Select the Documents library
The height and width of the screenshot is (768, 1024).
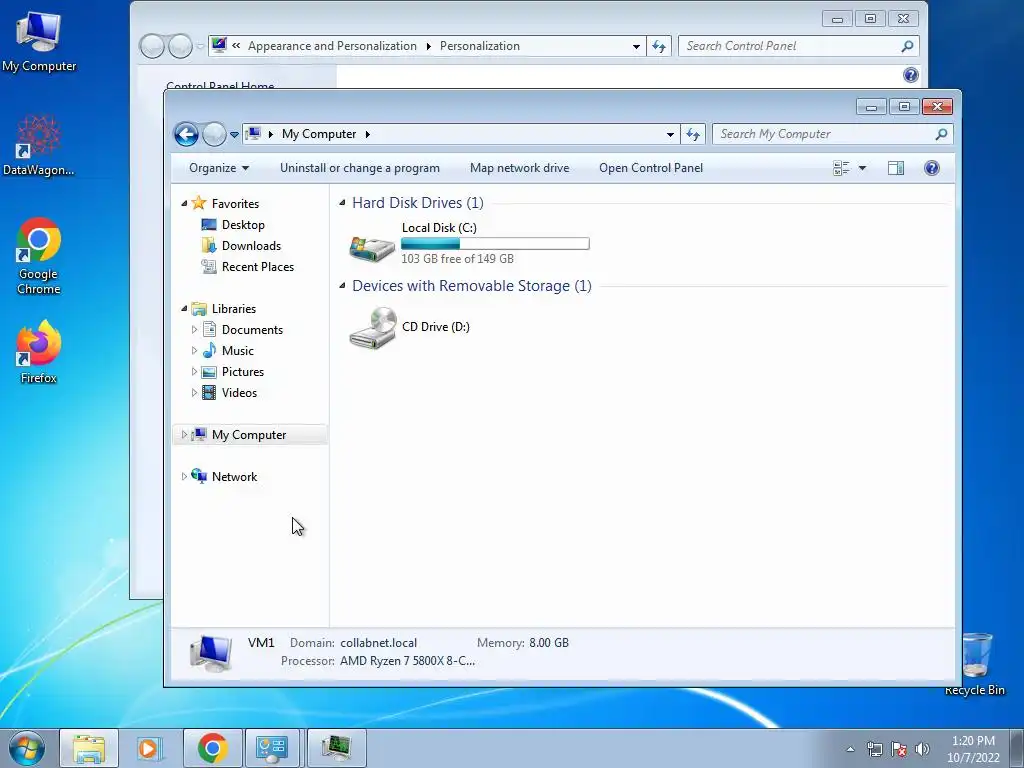252,330
